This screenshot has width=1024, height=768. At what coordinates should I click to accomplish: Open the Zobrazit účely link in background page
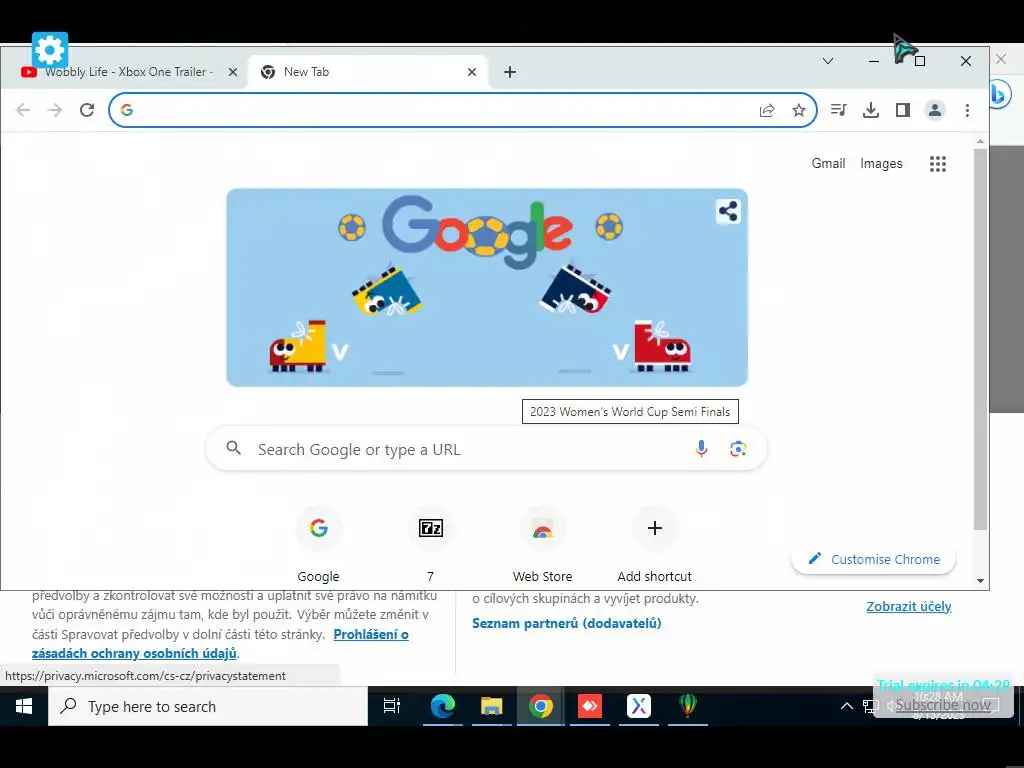[x=908, y=606]
